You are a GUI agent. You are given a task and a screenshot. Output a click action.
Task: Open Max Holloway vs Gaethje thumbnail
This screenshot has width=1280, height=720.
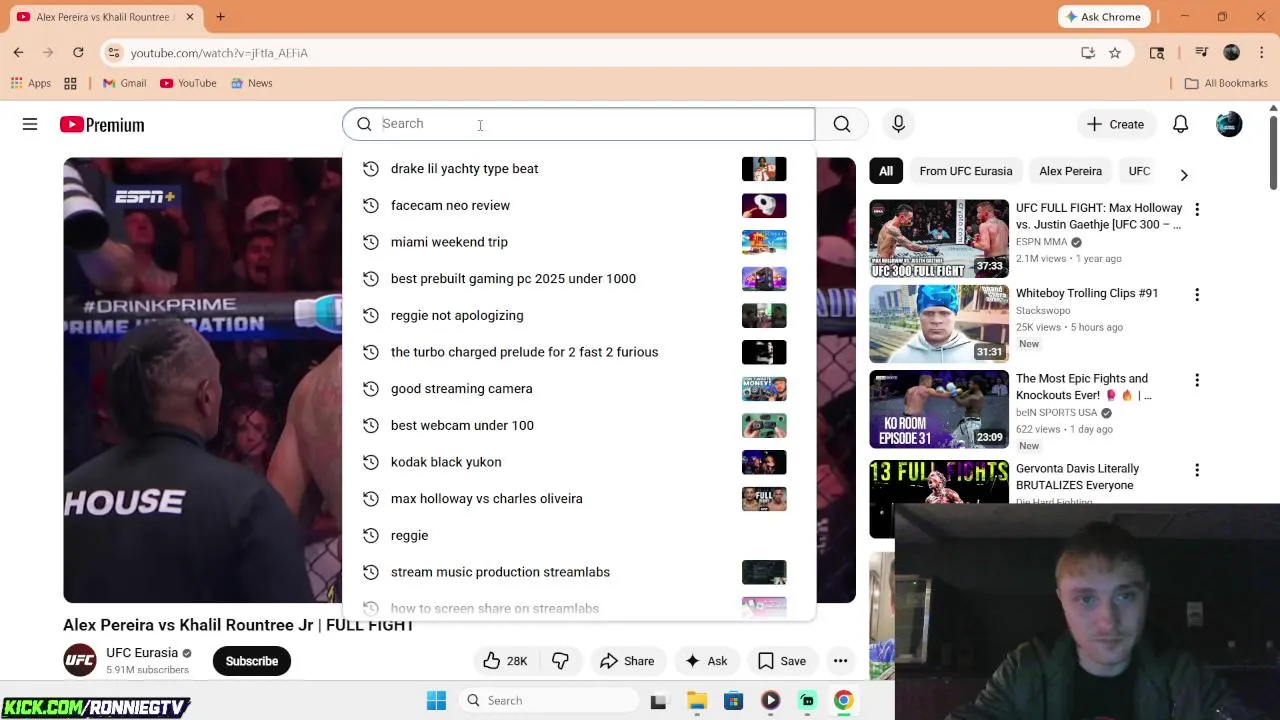coord(939,239)
